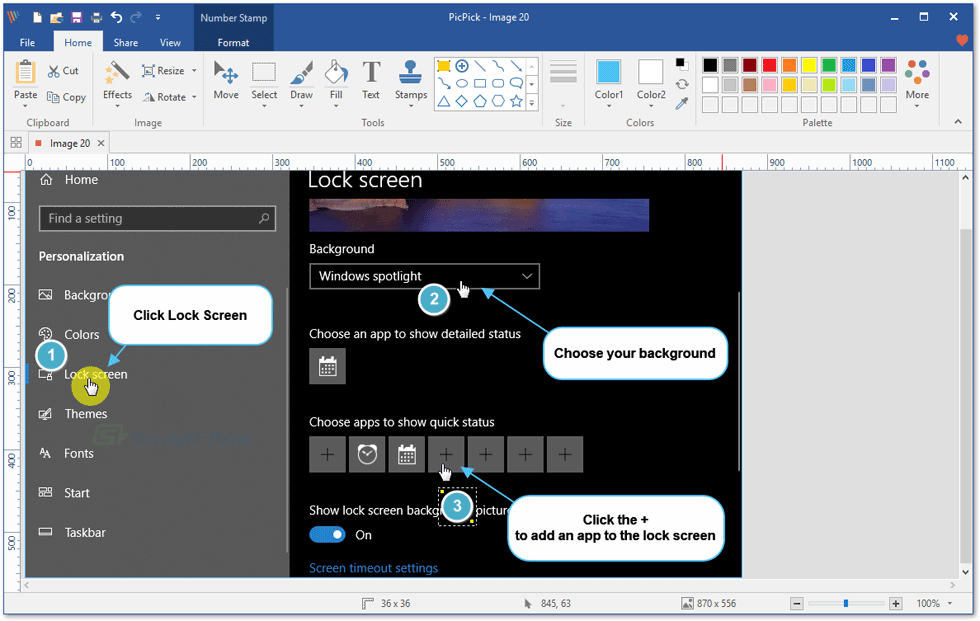
Task: Save the image from quick access toolbar
Action: (x=76, y=17)
